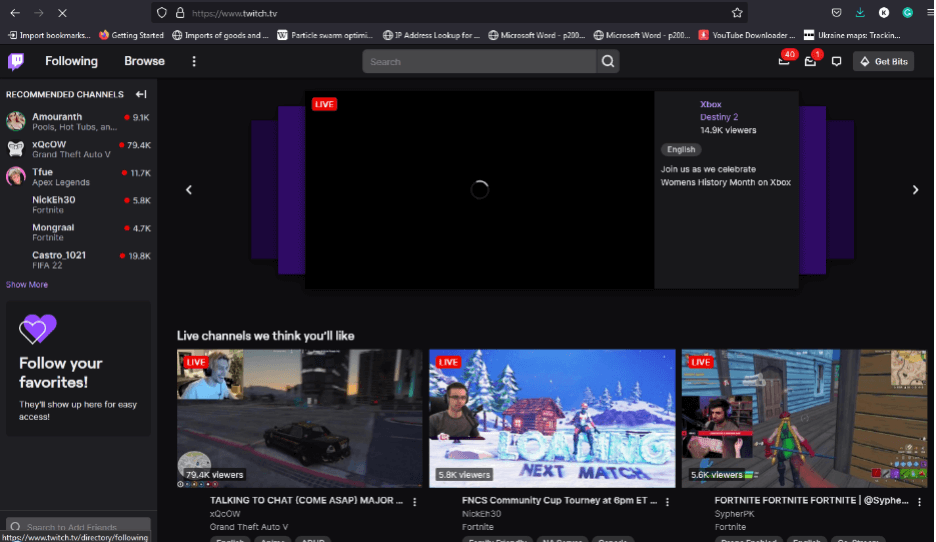Open Imports of goods bookmark
The image size is (936, 542).
220,35
